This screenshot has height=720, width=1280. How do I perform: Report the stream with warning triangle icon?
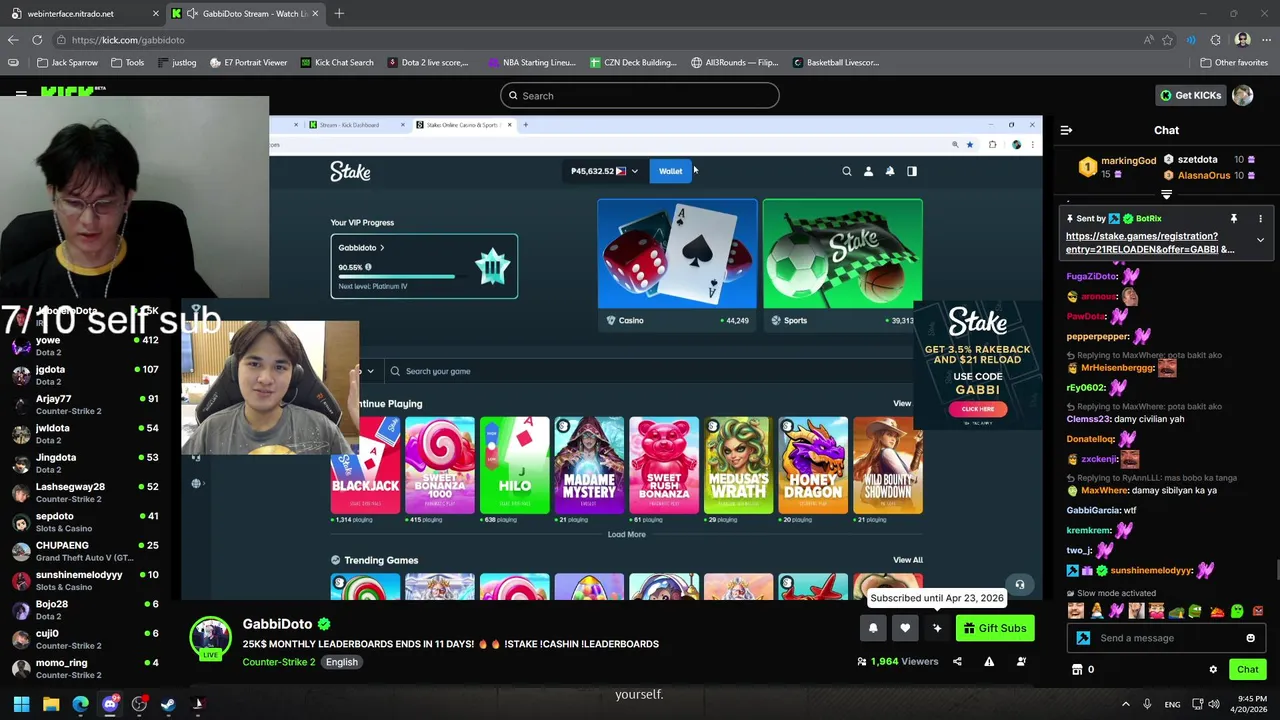tap(989, 661)
